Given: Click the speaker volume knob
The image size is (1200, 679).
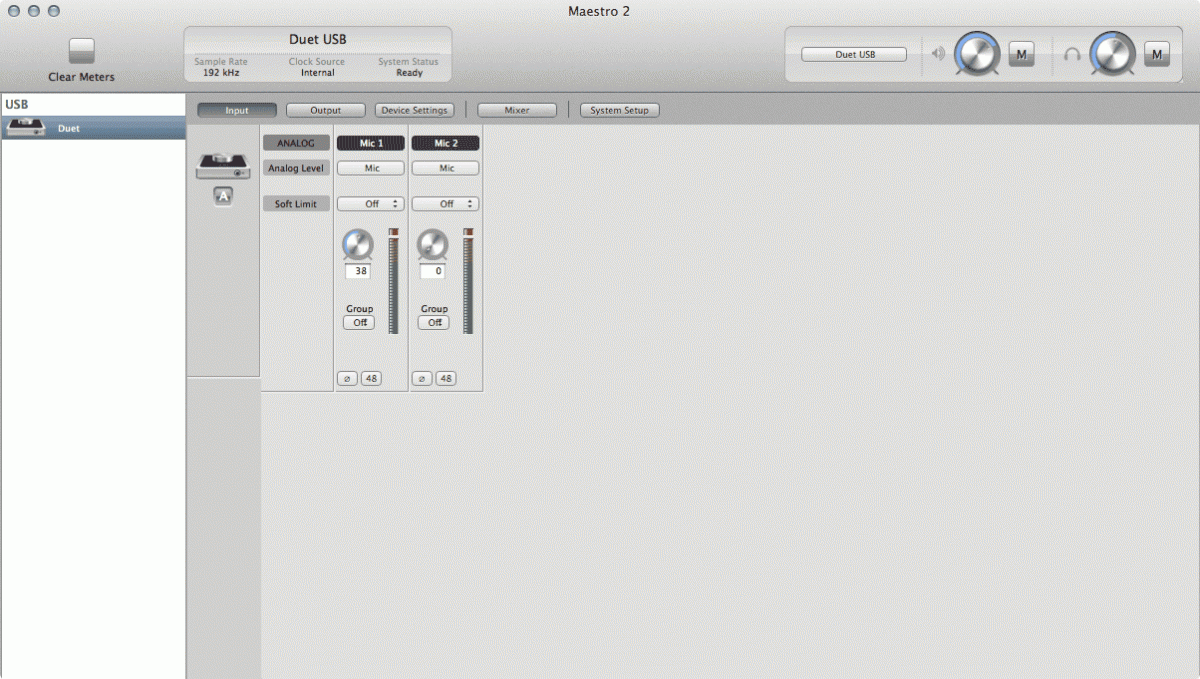Looking at the screenshot, I should 976,53.
